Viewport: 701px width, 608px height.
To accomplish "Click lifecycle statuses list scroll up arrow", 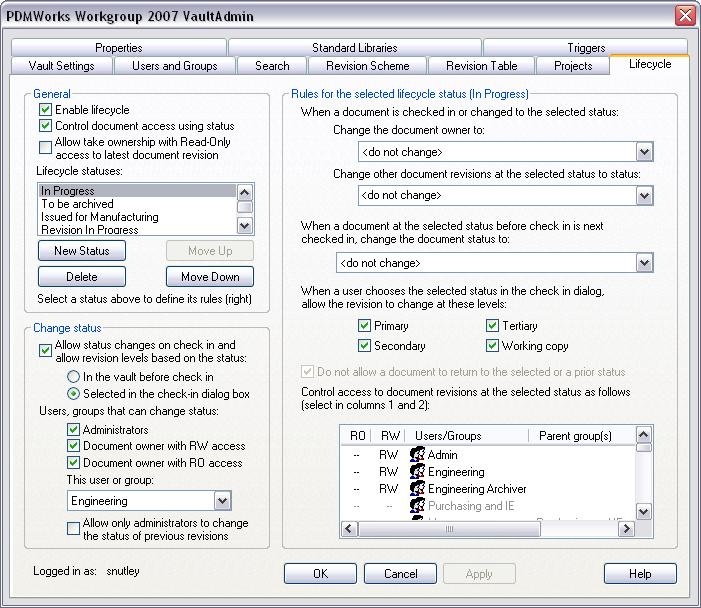I will pyautogui.click(x=245, y=192).
